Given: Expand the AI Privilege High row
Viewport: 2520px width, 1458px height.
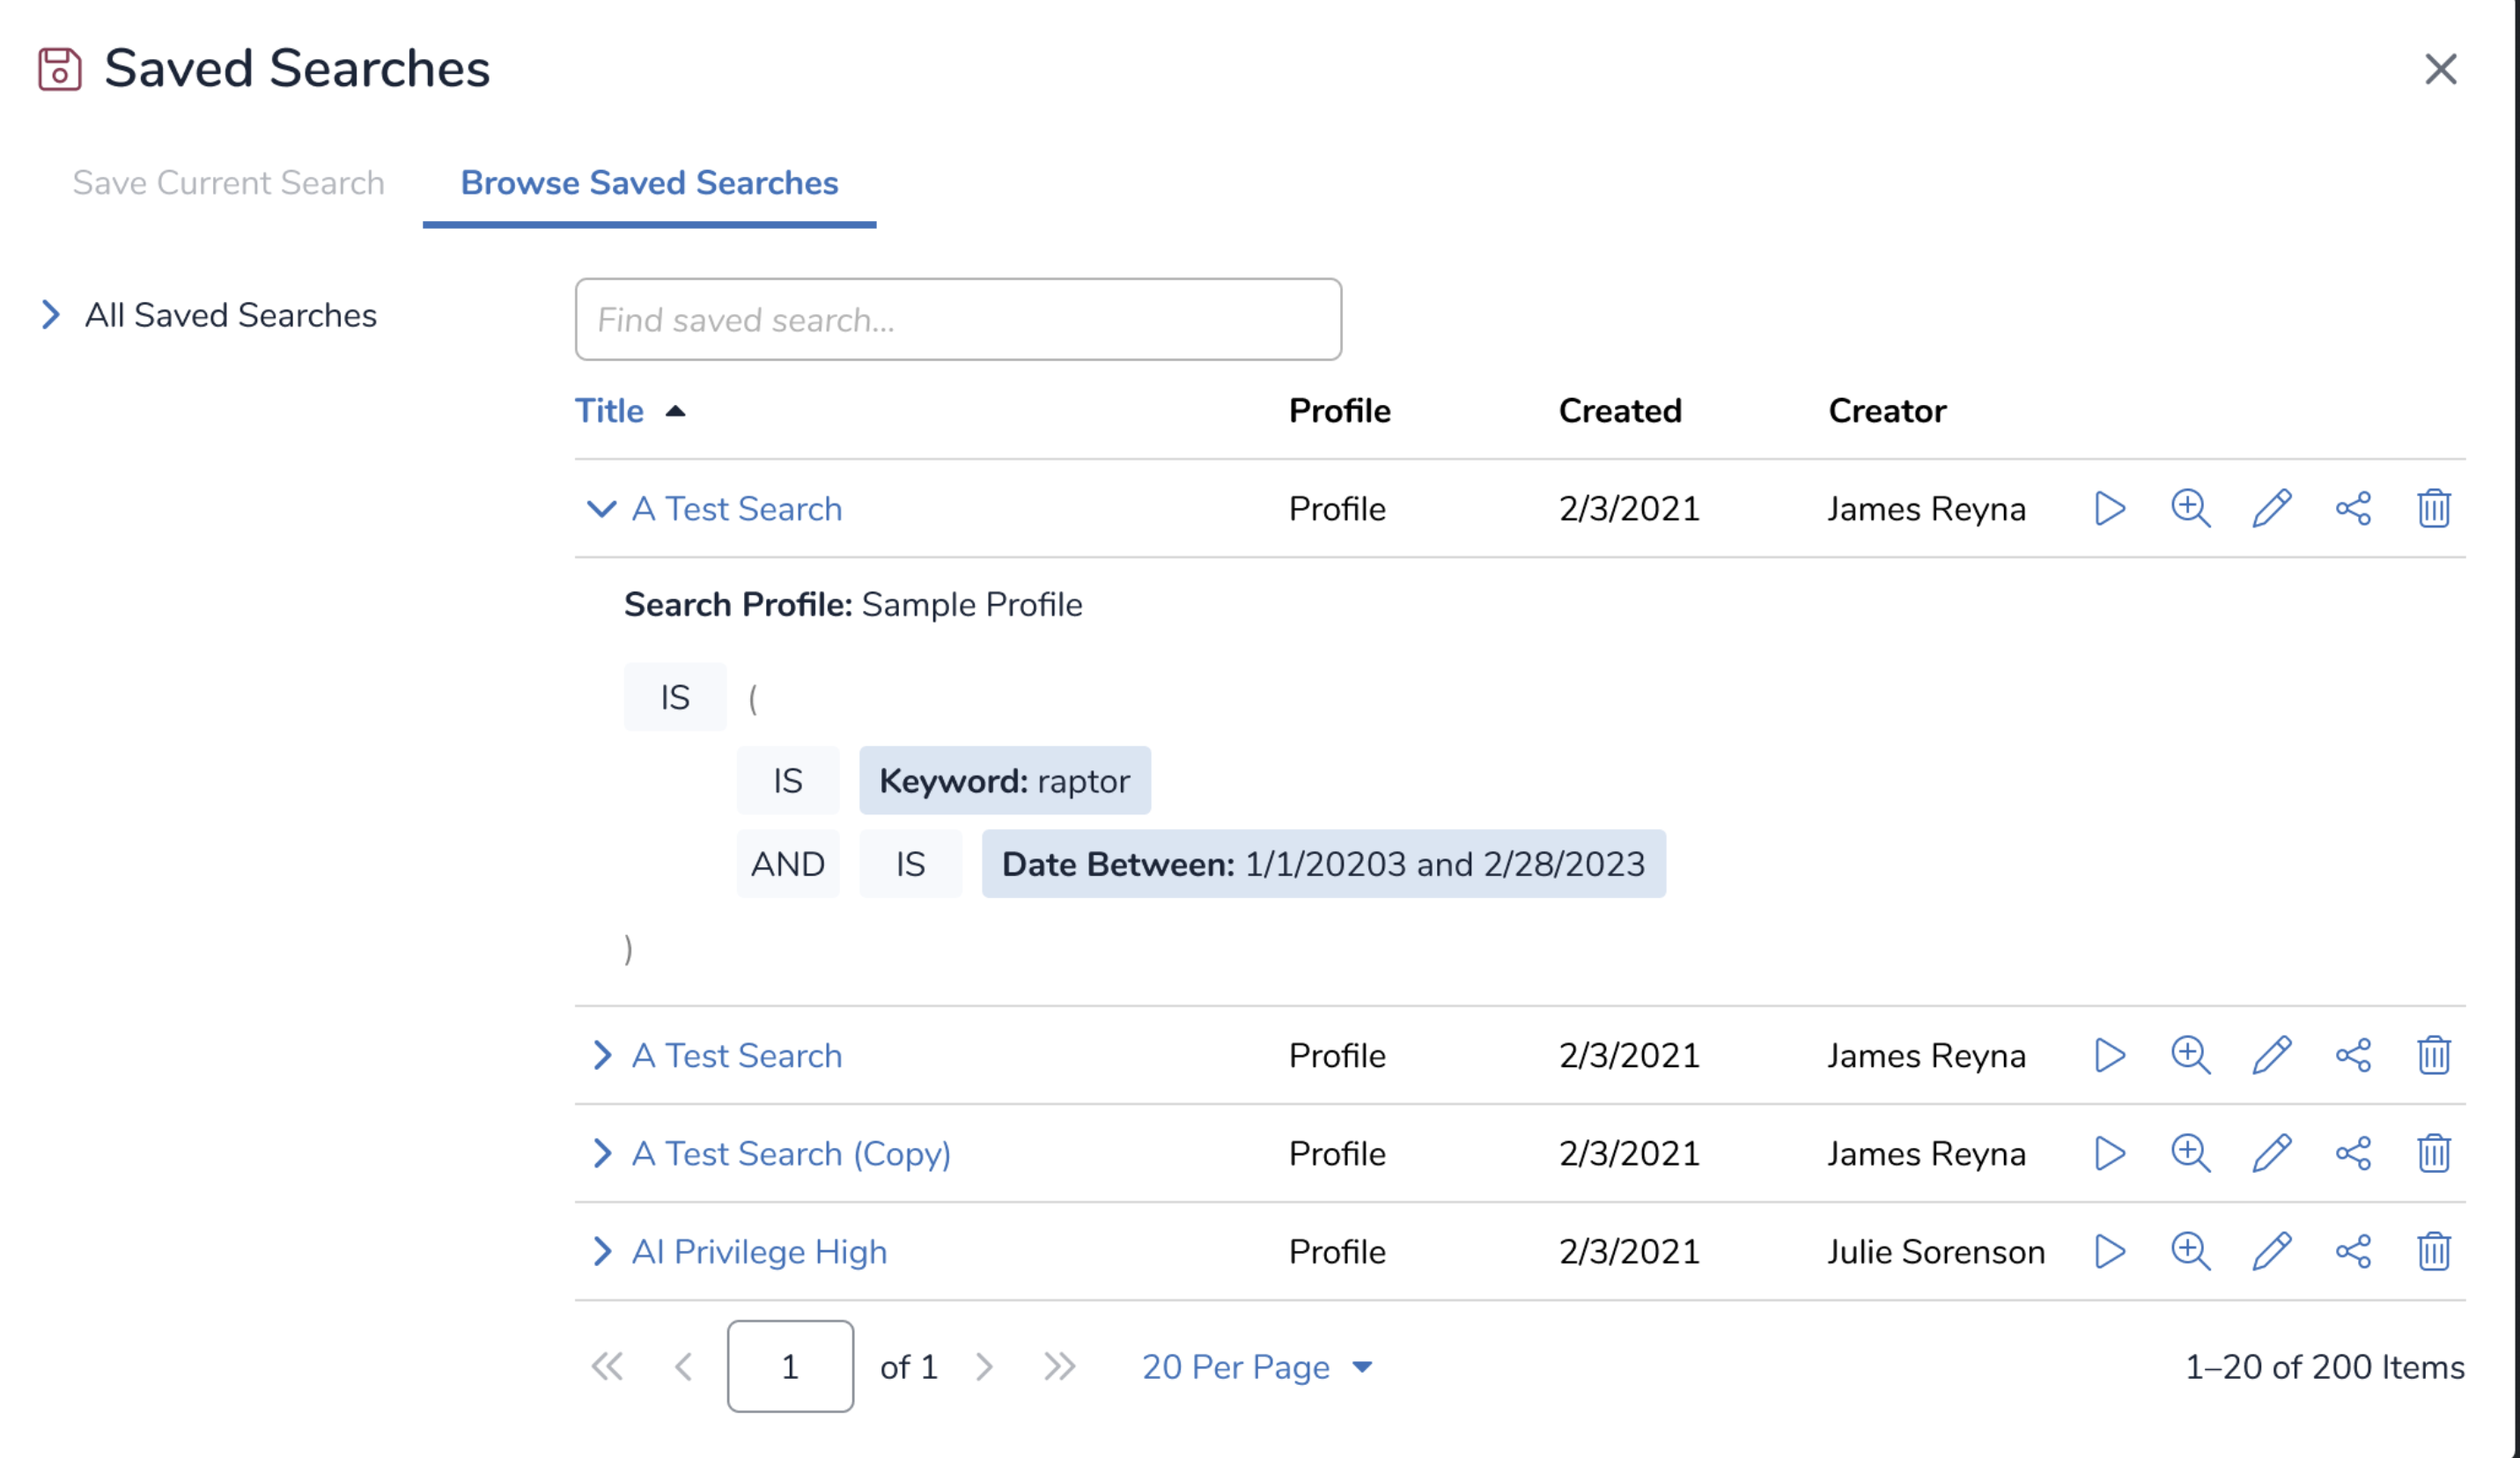Looking at the screenshot, I should 600,1251.
